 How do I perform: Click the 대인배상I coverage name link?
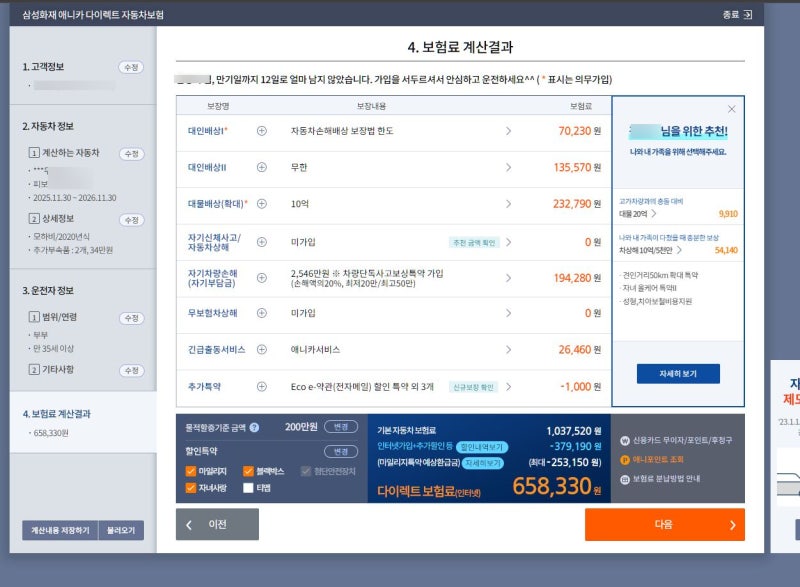[x=208, y=131]
